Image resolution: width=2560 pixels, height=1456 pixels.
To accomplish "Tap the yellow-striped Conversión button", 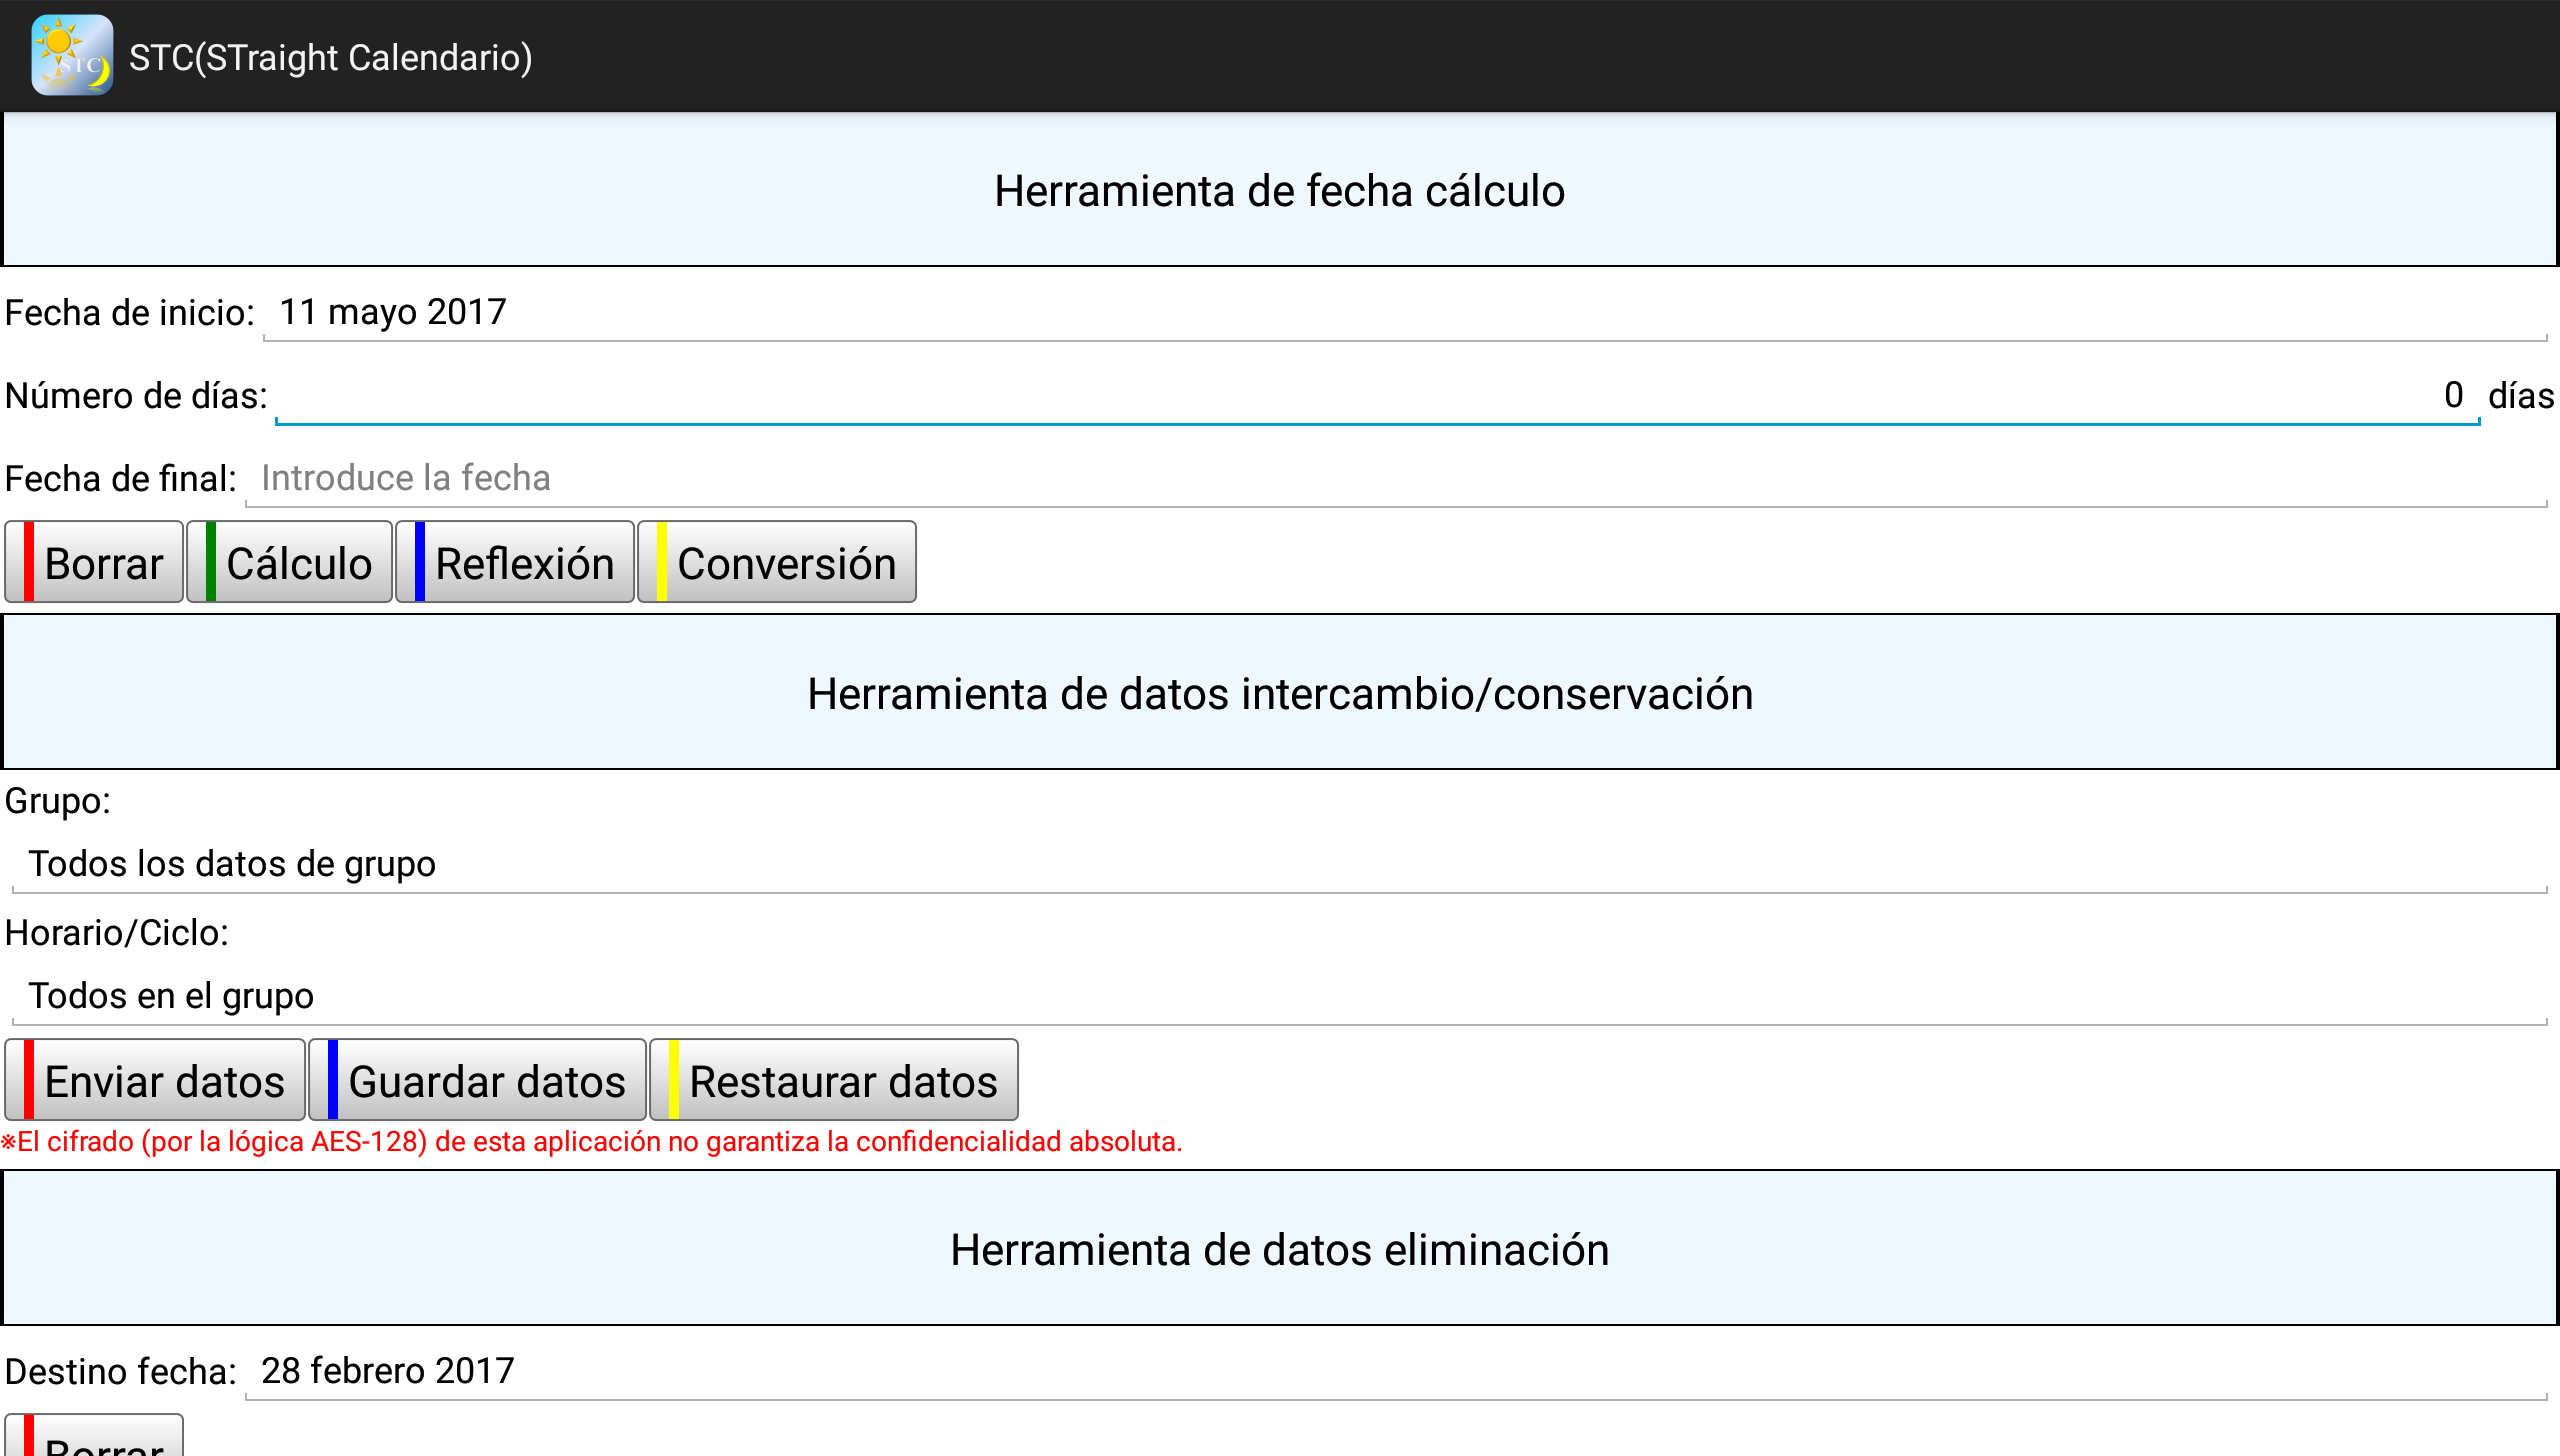I will pyautogui.click(x=776, y=563).
